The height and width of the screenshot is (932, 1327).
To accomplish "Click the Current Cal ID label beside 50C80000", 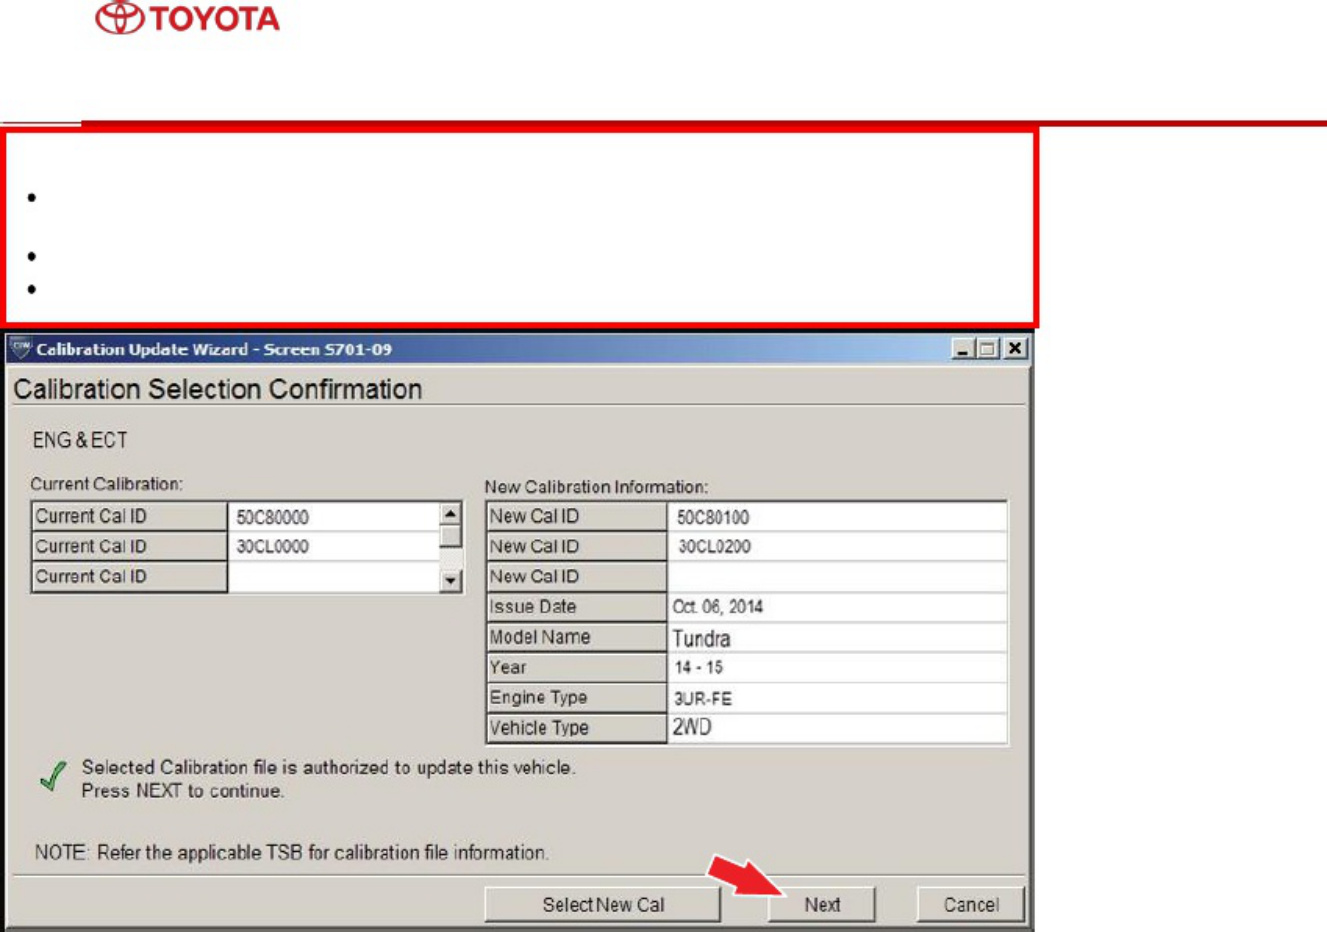I will pyautogui.click(x=130, y=517).
